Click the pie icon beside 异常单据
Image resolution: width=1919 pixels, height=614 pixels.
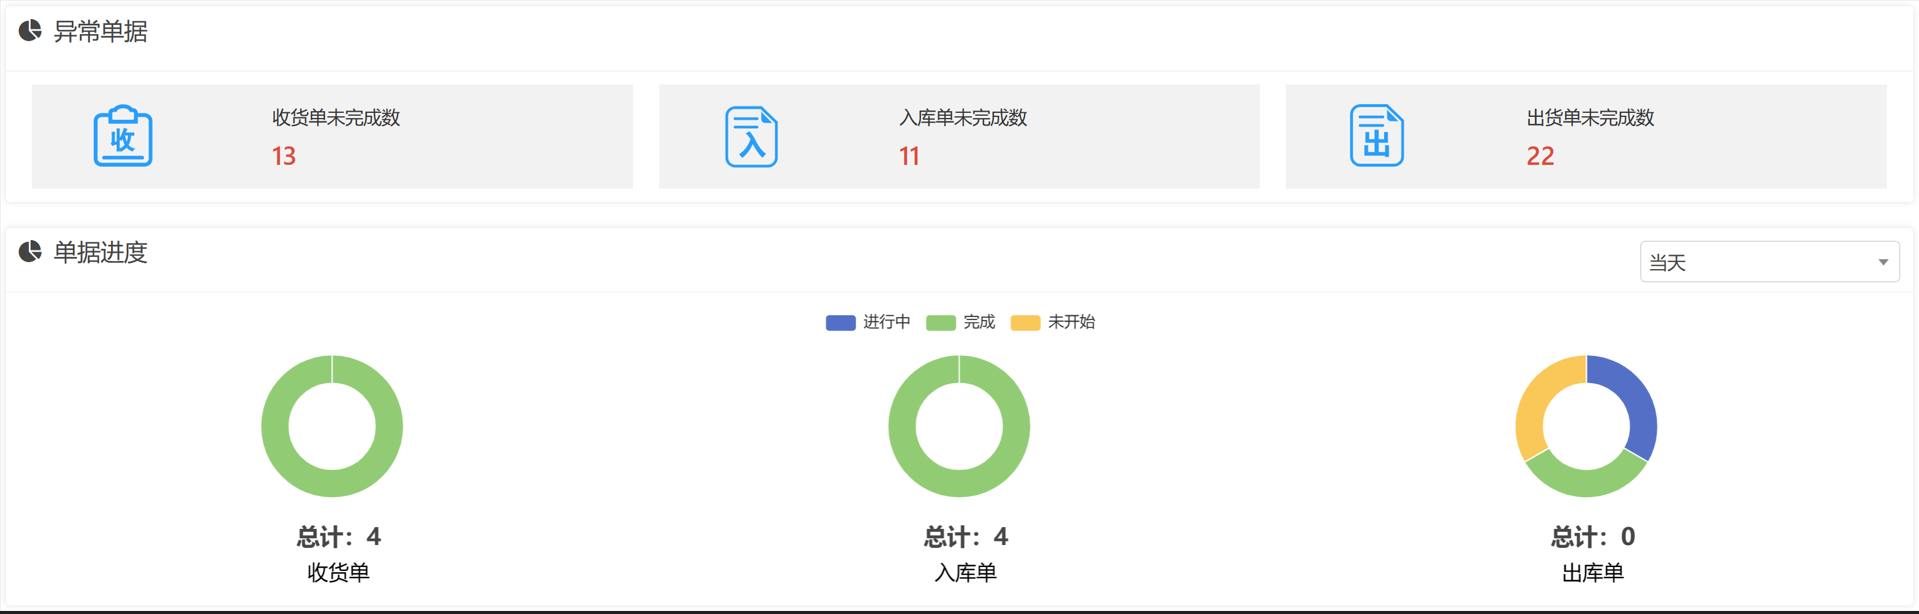(x=30, y=31)
